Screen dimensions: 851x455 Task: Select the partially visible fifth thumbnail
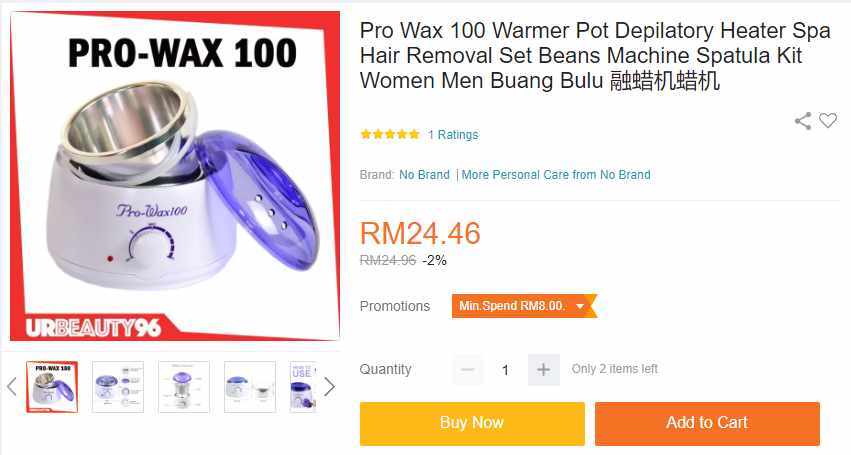coord(303,387)
